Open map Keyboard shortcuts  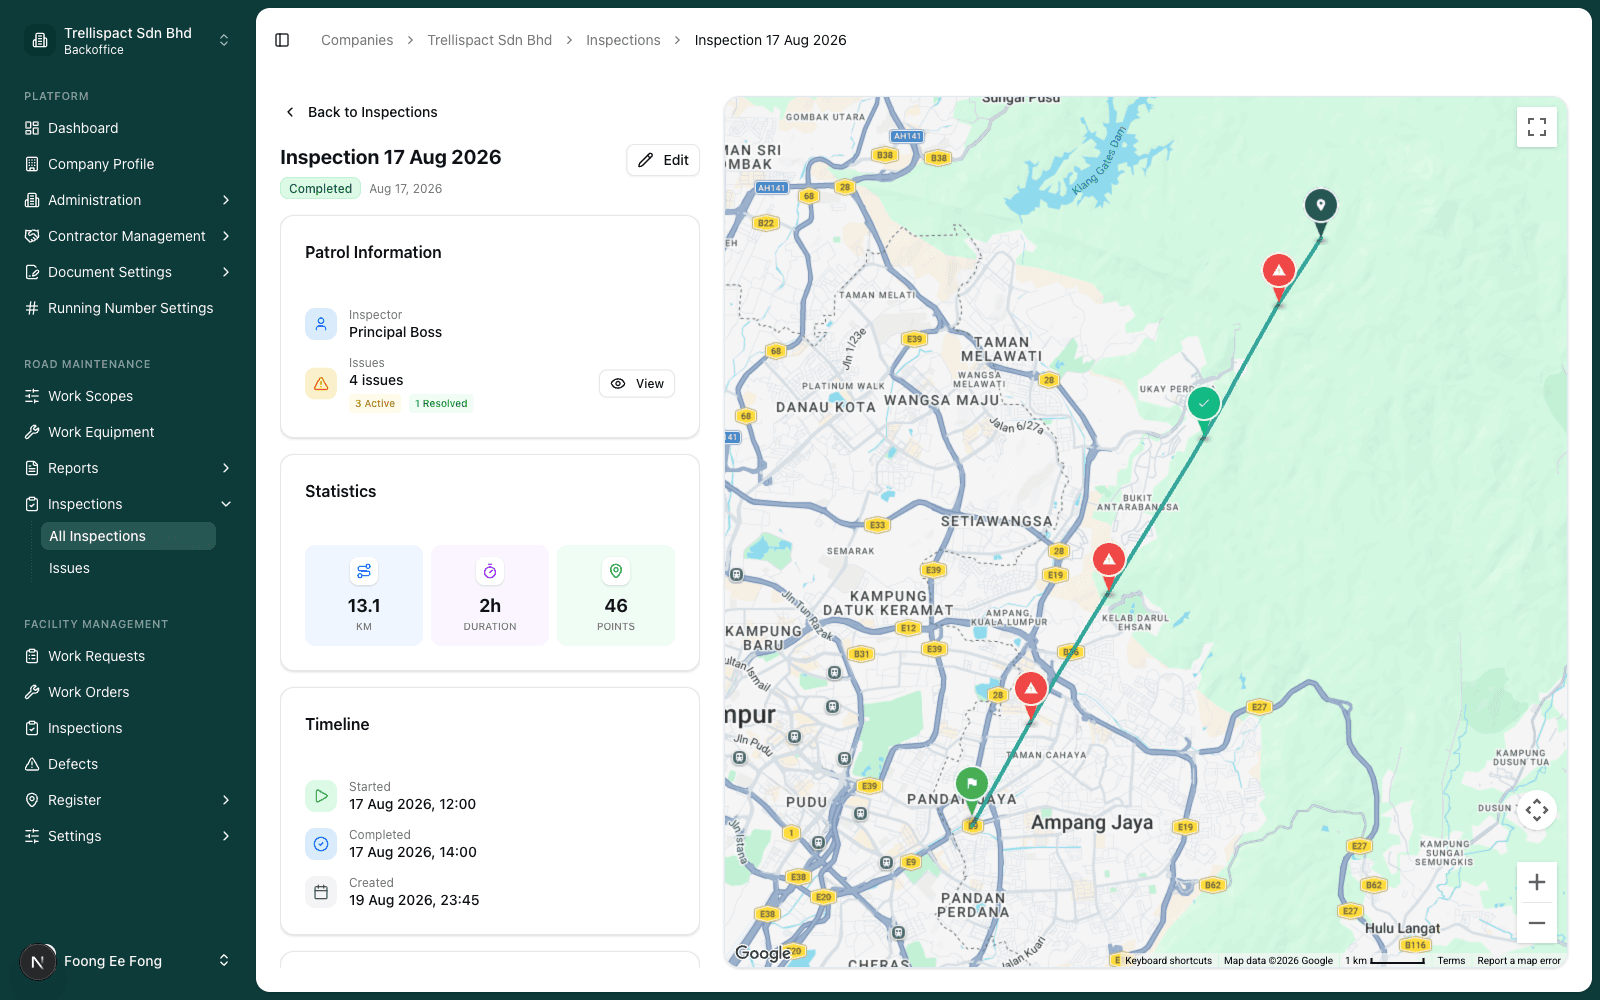(x=1168, y=961)
